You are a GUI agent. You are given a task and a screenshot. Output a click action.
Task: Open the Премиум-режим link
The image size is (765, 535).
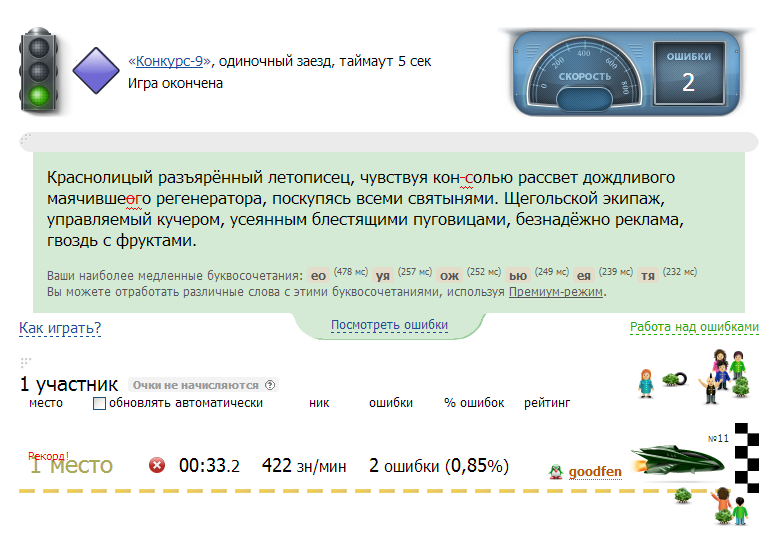coord(556,292)
